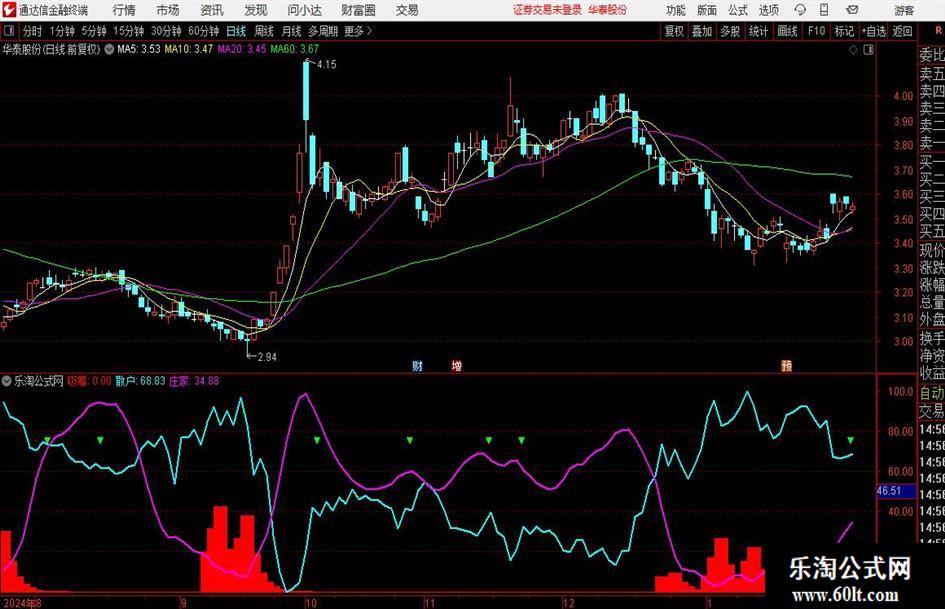Click the 自动 label in right panel
This screenshot has height=609, width=945.
932,393
